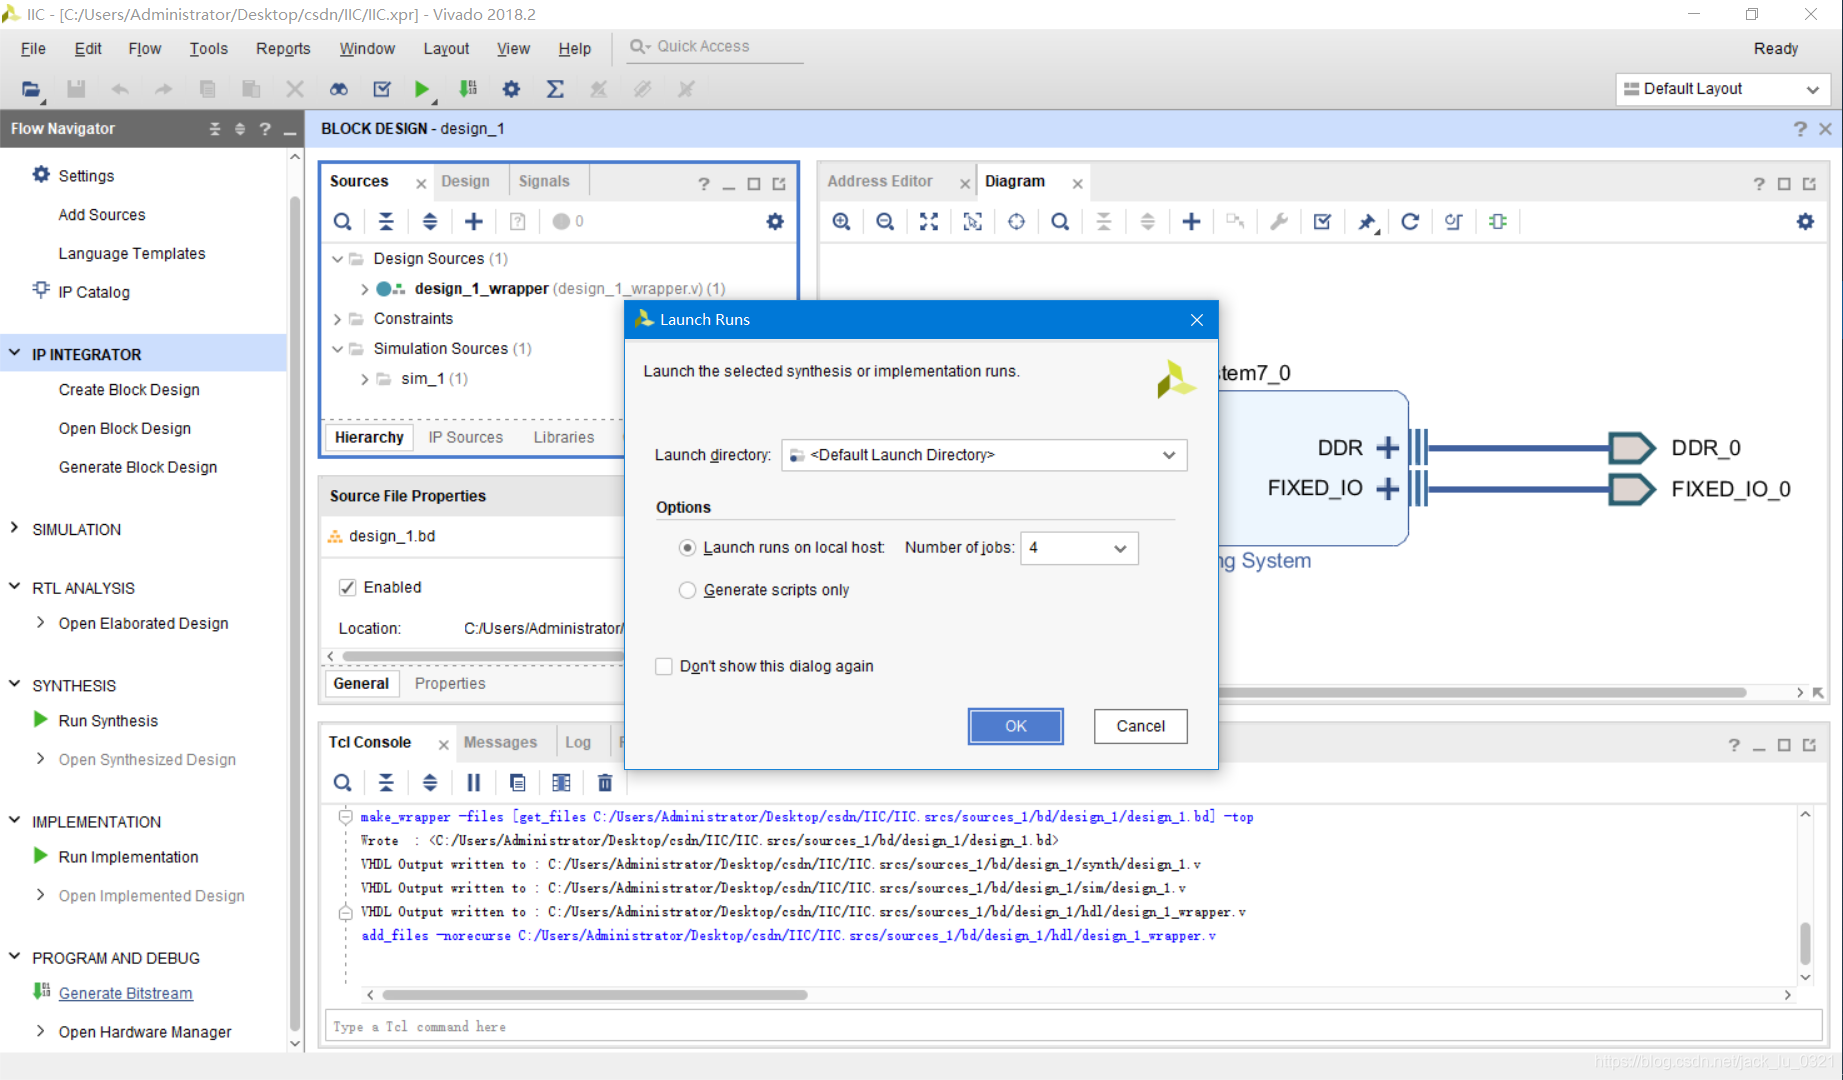Collapse the Design Sources tree node
The image size is (1843, 1080).
tap(338, 259)
